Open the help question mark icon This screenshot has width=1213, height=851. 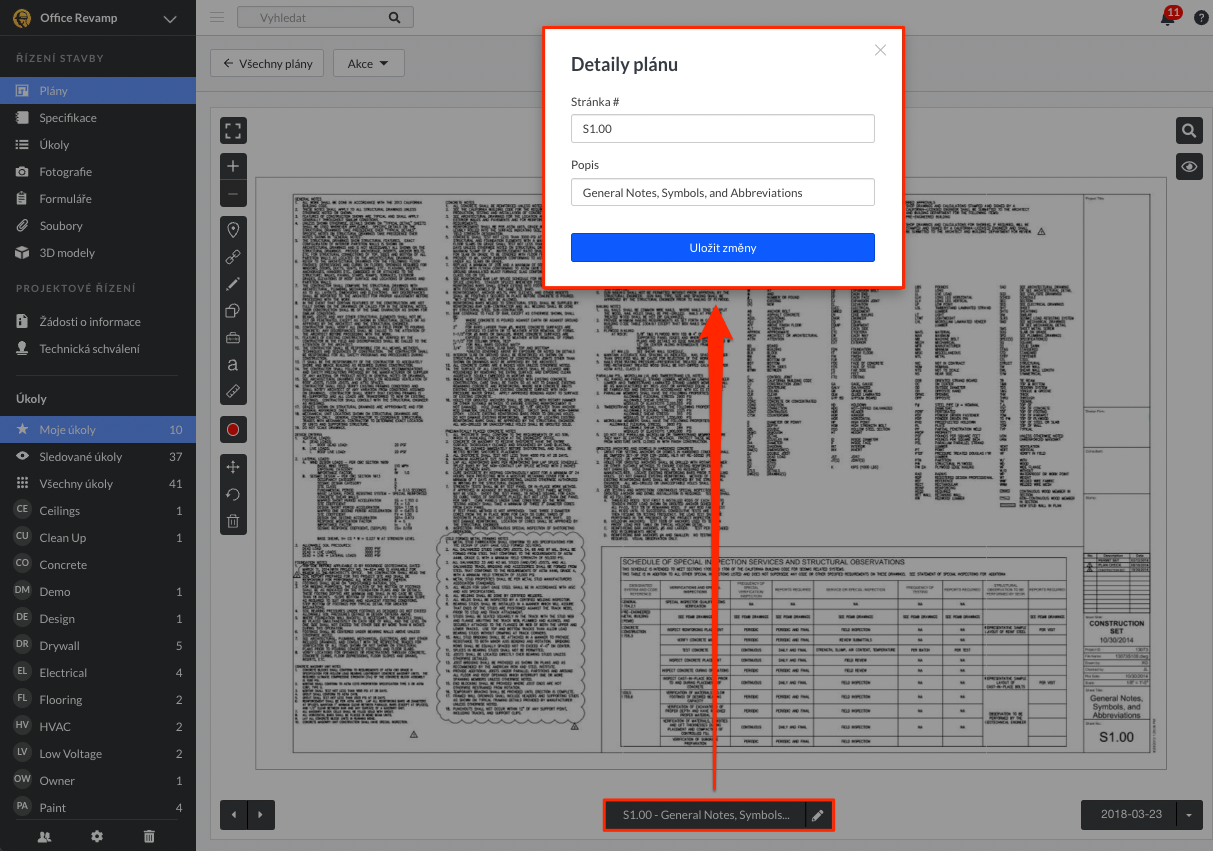pos(1201,17)
